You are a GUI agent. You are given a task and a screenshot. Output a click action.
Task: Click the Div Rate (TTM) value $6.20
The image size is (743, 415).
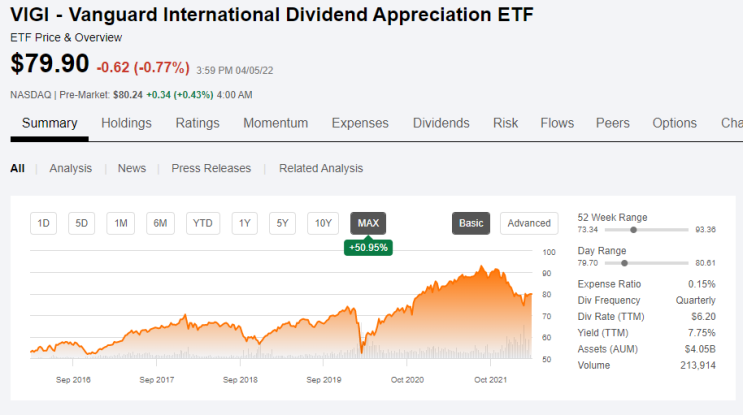point(704,316)
